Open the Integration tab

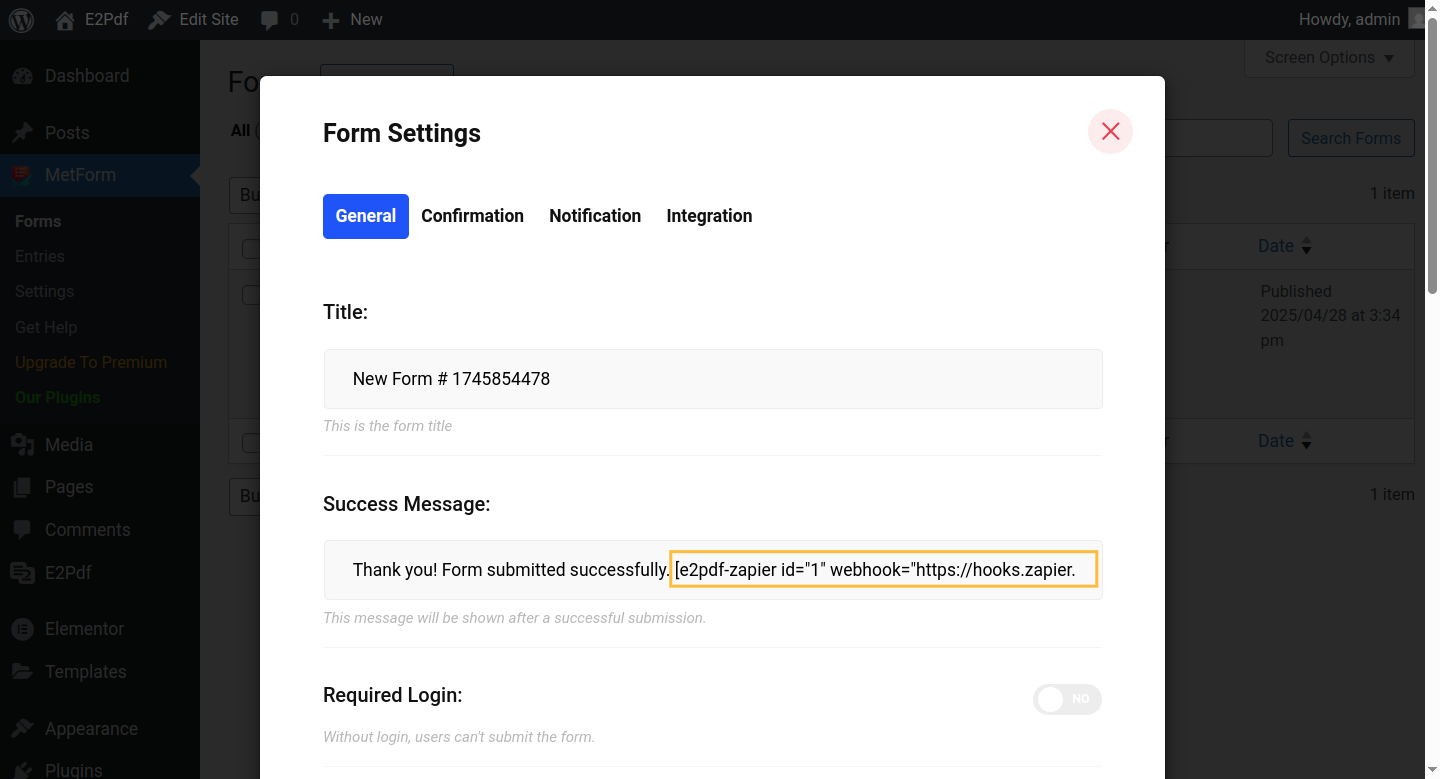709,216
